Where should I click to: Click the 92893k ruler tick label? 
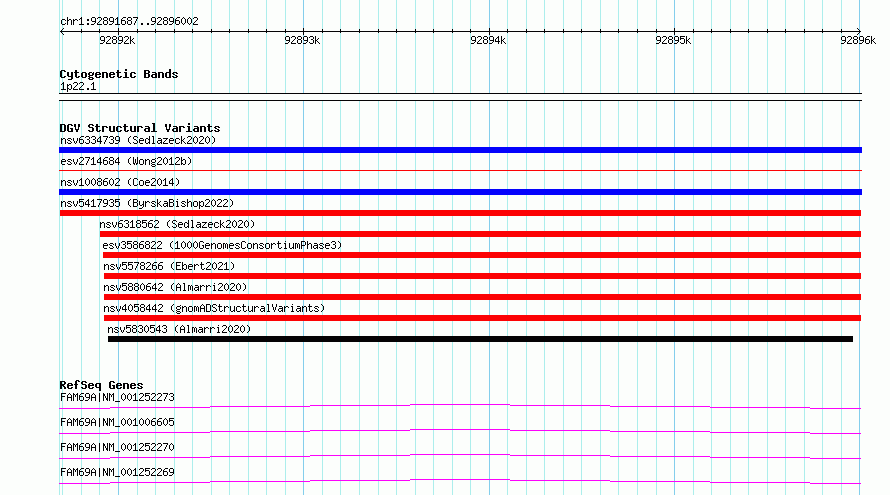pos(302,40)
